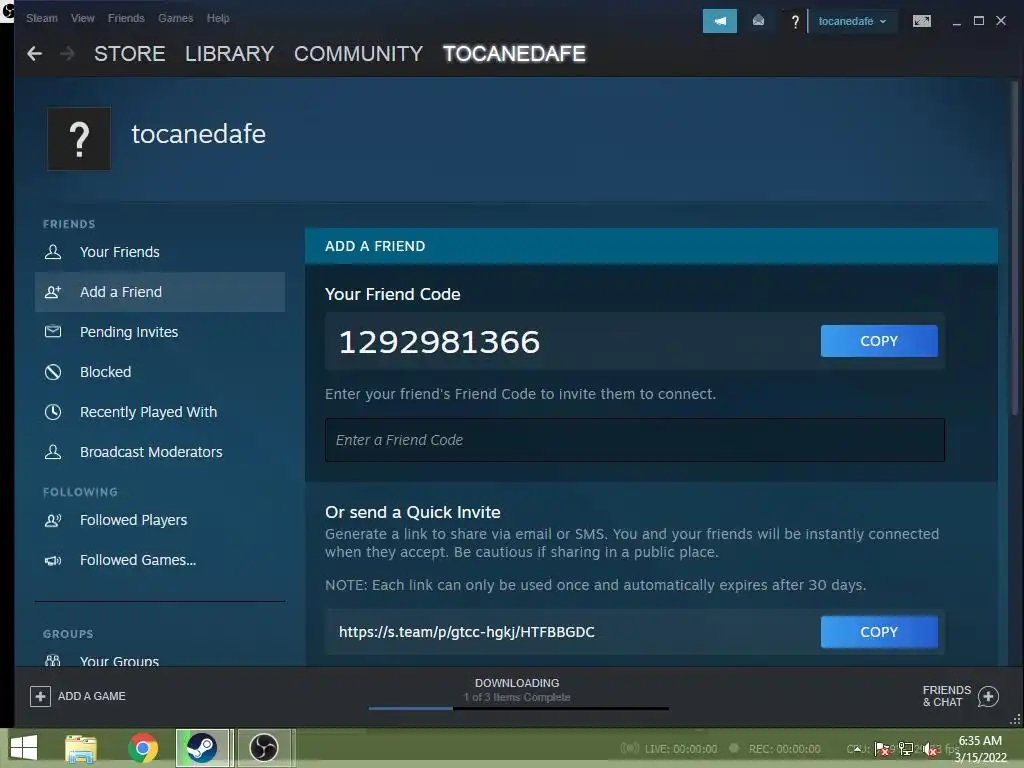Click the s.team quick invite URL
The image size is (1024, 768).
pos(467,632)
